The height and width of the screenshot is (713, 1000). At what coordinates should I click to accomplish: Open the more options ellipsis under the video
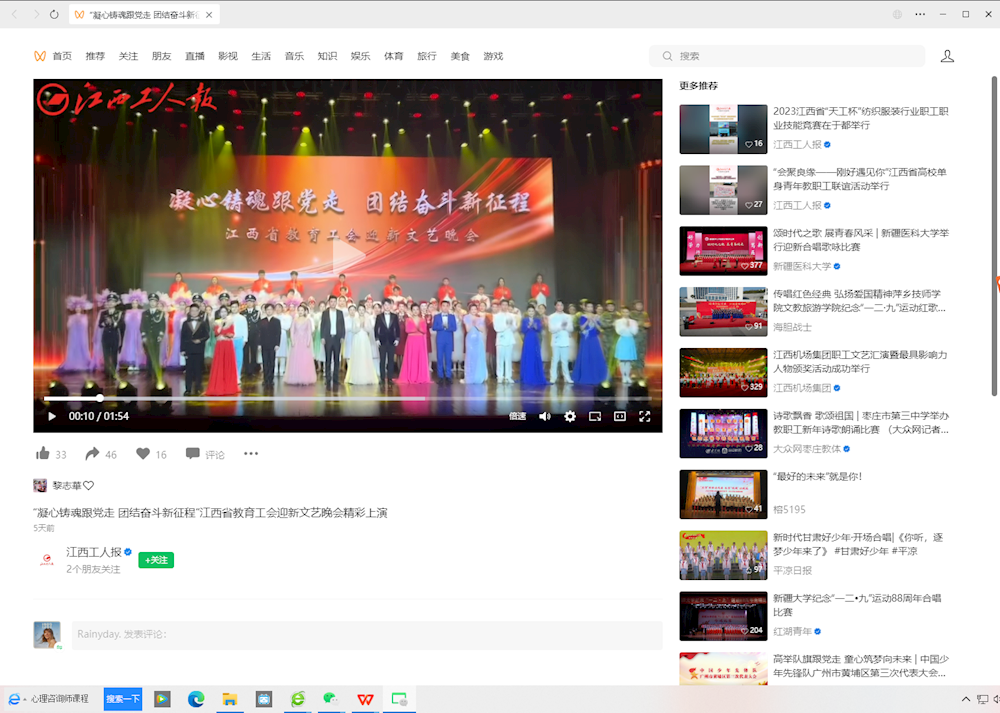(x=250, y=453)
